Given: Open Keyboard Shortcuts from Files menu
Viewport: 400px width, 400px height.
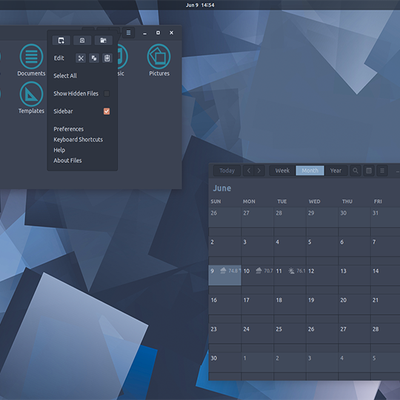Looking at the screenshot, I should point(78,140).
